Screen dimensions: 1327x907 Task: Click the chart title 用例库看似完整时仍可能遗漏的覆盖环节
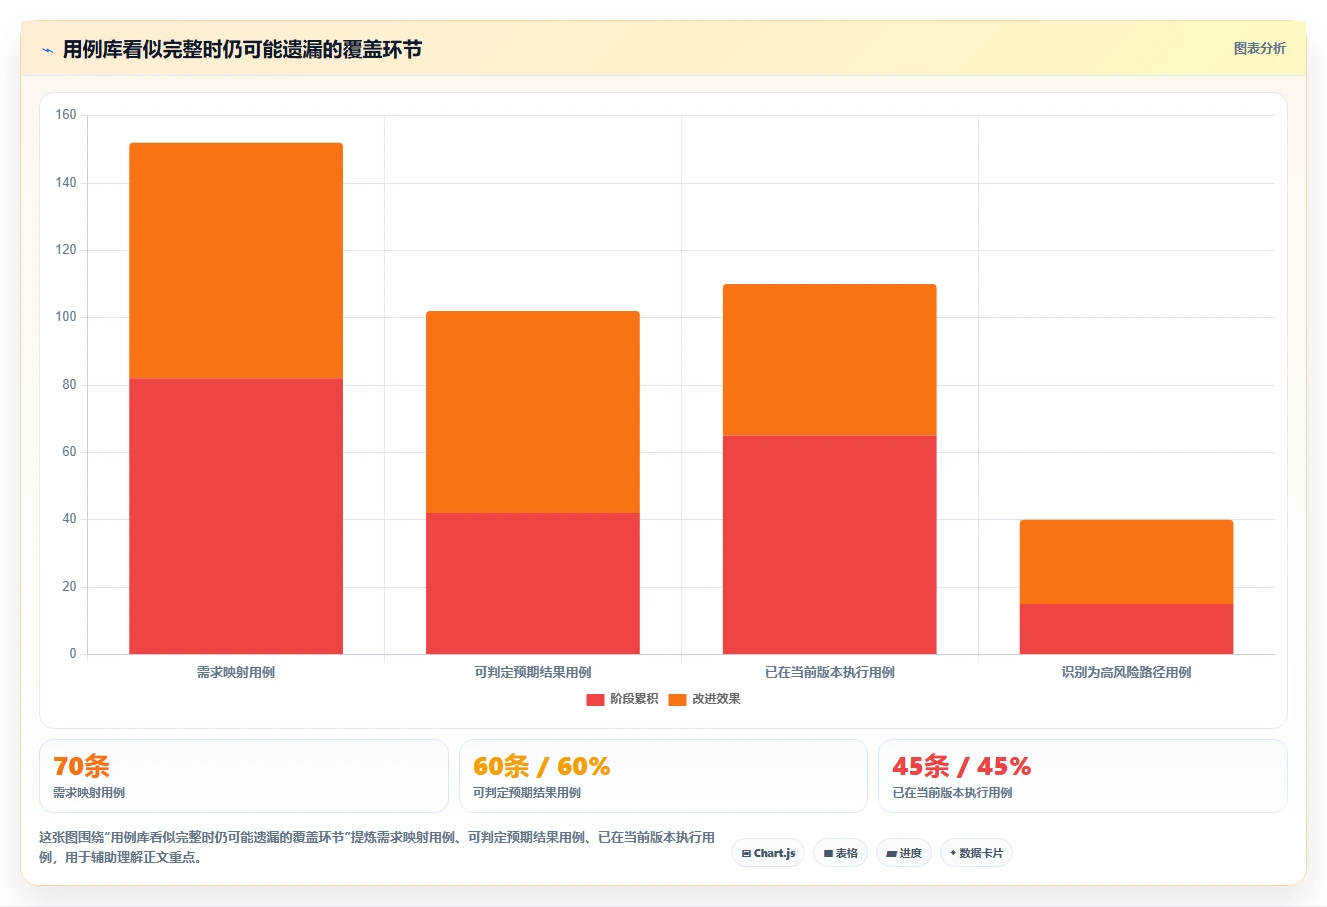242,49
